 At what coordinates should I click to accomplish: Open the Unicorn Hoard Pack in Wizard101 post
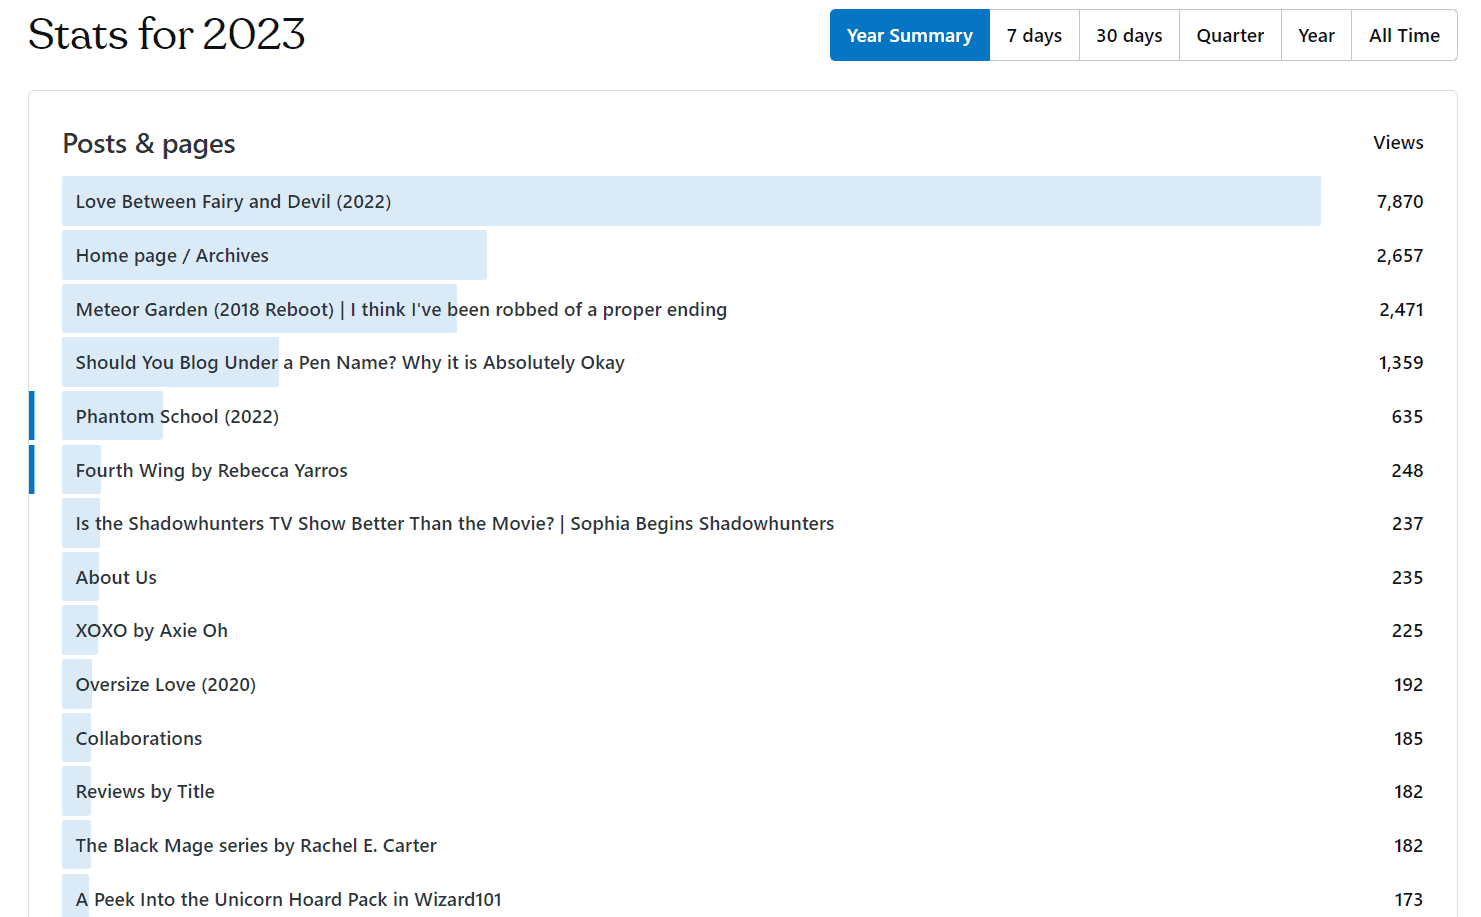pos(288,899)
